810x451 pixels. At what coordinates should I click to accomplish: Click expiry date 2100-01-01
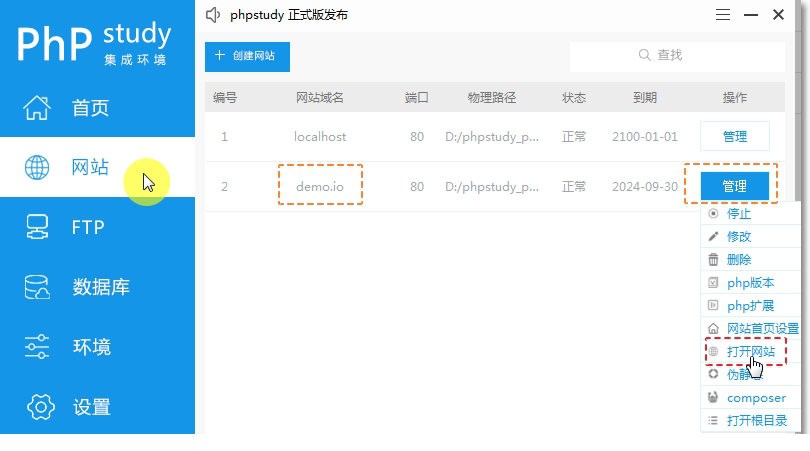click(x=645, y=137)
